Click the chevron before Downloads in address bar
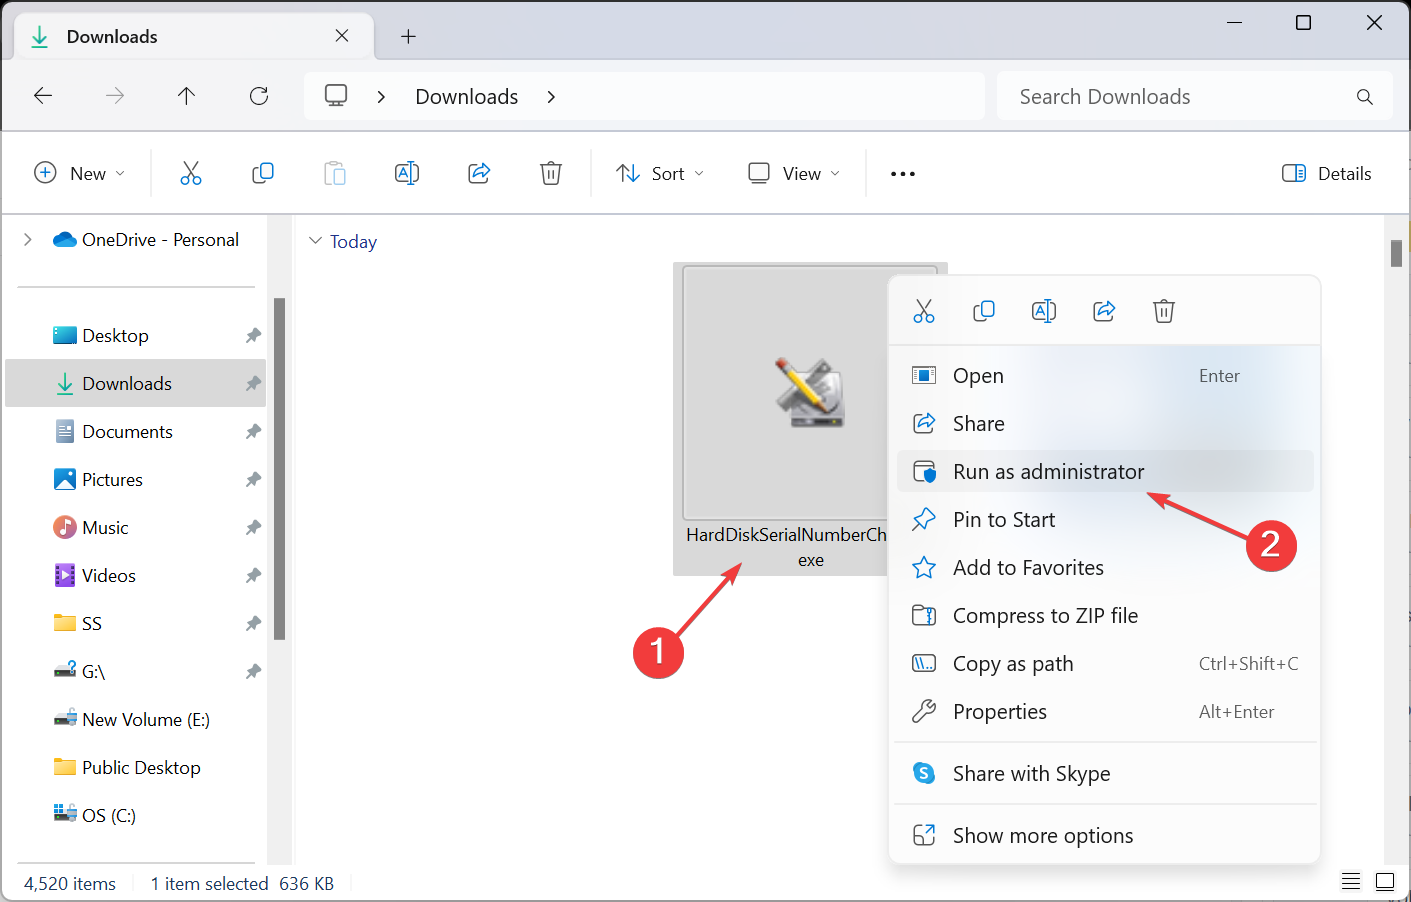This screenshot has width=1411, height=902. point(381,97)
